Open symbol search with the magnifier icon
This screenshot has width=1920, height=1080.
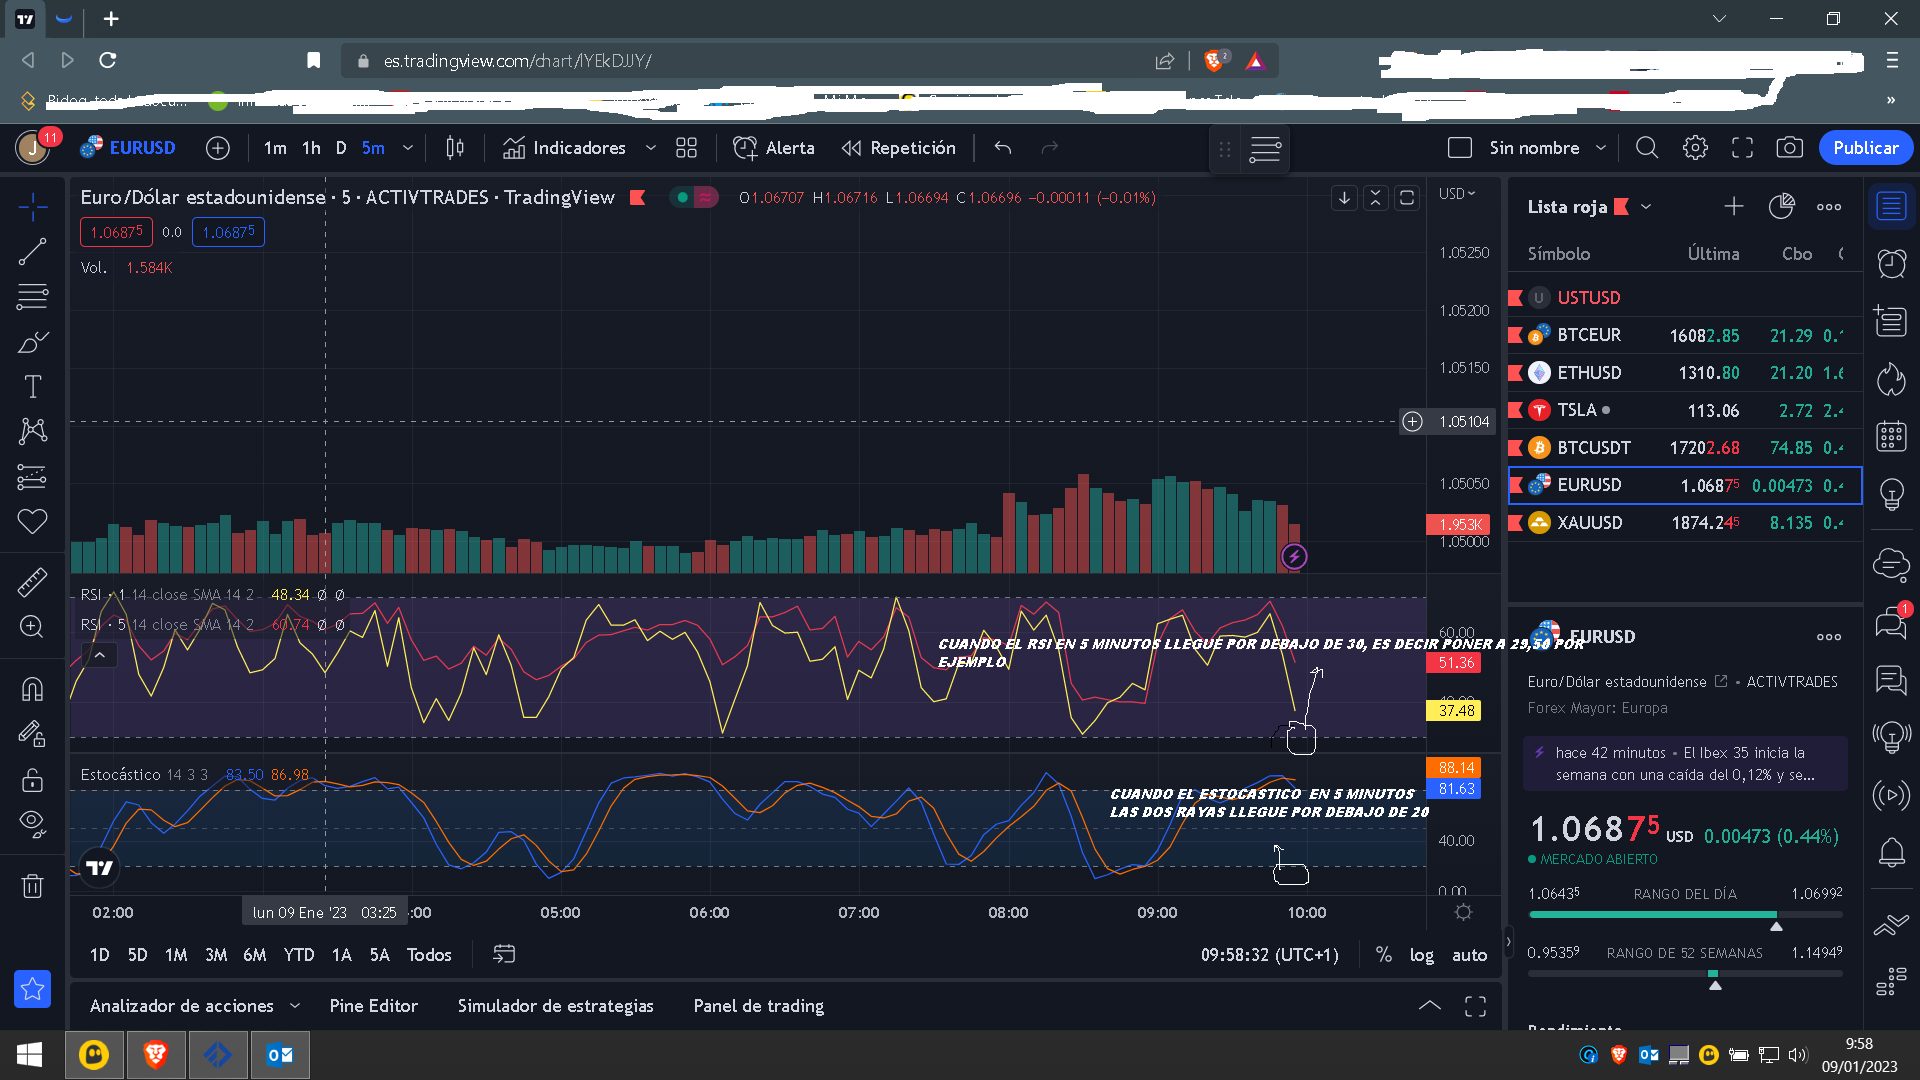click(1647, 147)
